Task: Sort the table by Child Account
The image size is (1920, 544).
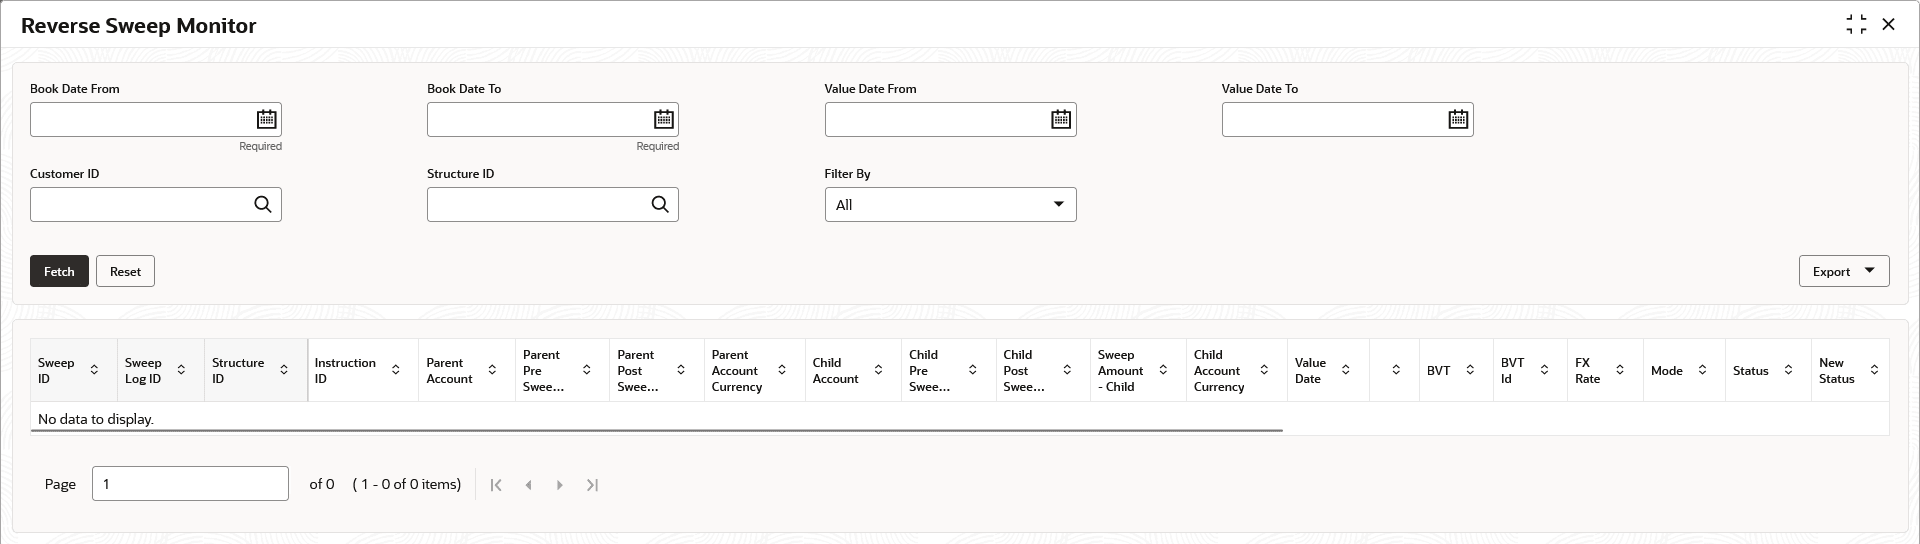Action: pos(878,371)
